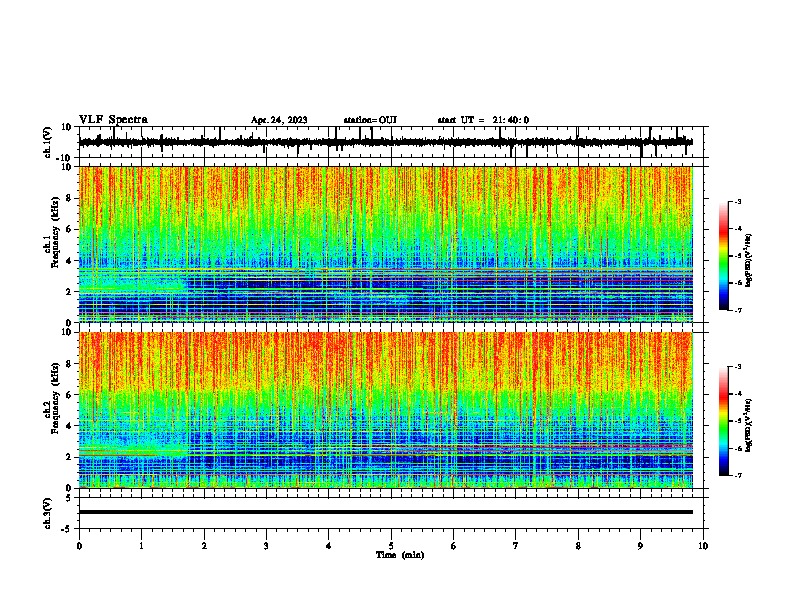Click time axis tick label "8"
The height and width of the screenshot is (612, 792).
pyautogui.click(x=578, y=546)
